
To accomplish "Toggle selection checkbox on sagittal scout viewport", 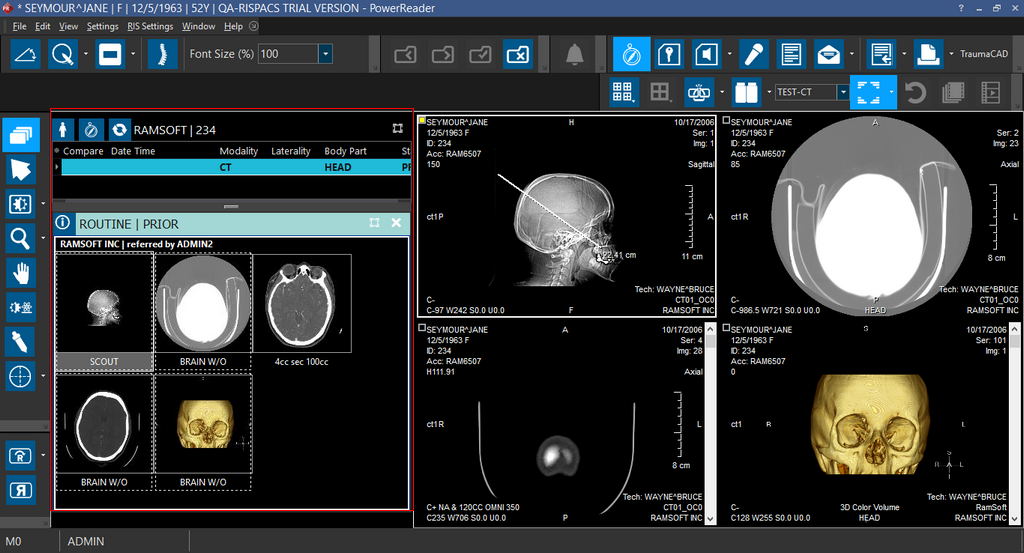I will [422, 121].
